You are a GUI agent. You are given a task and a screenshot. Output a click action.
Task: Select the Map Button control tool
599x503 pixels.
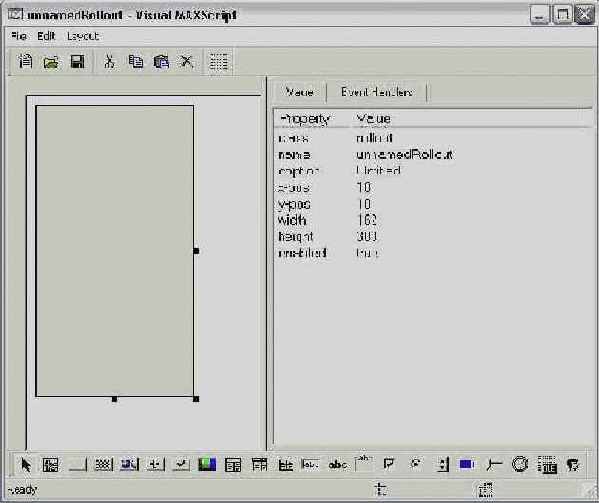tap(104, 464)
